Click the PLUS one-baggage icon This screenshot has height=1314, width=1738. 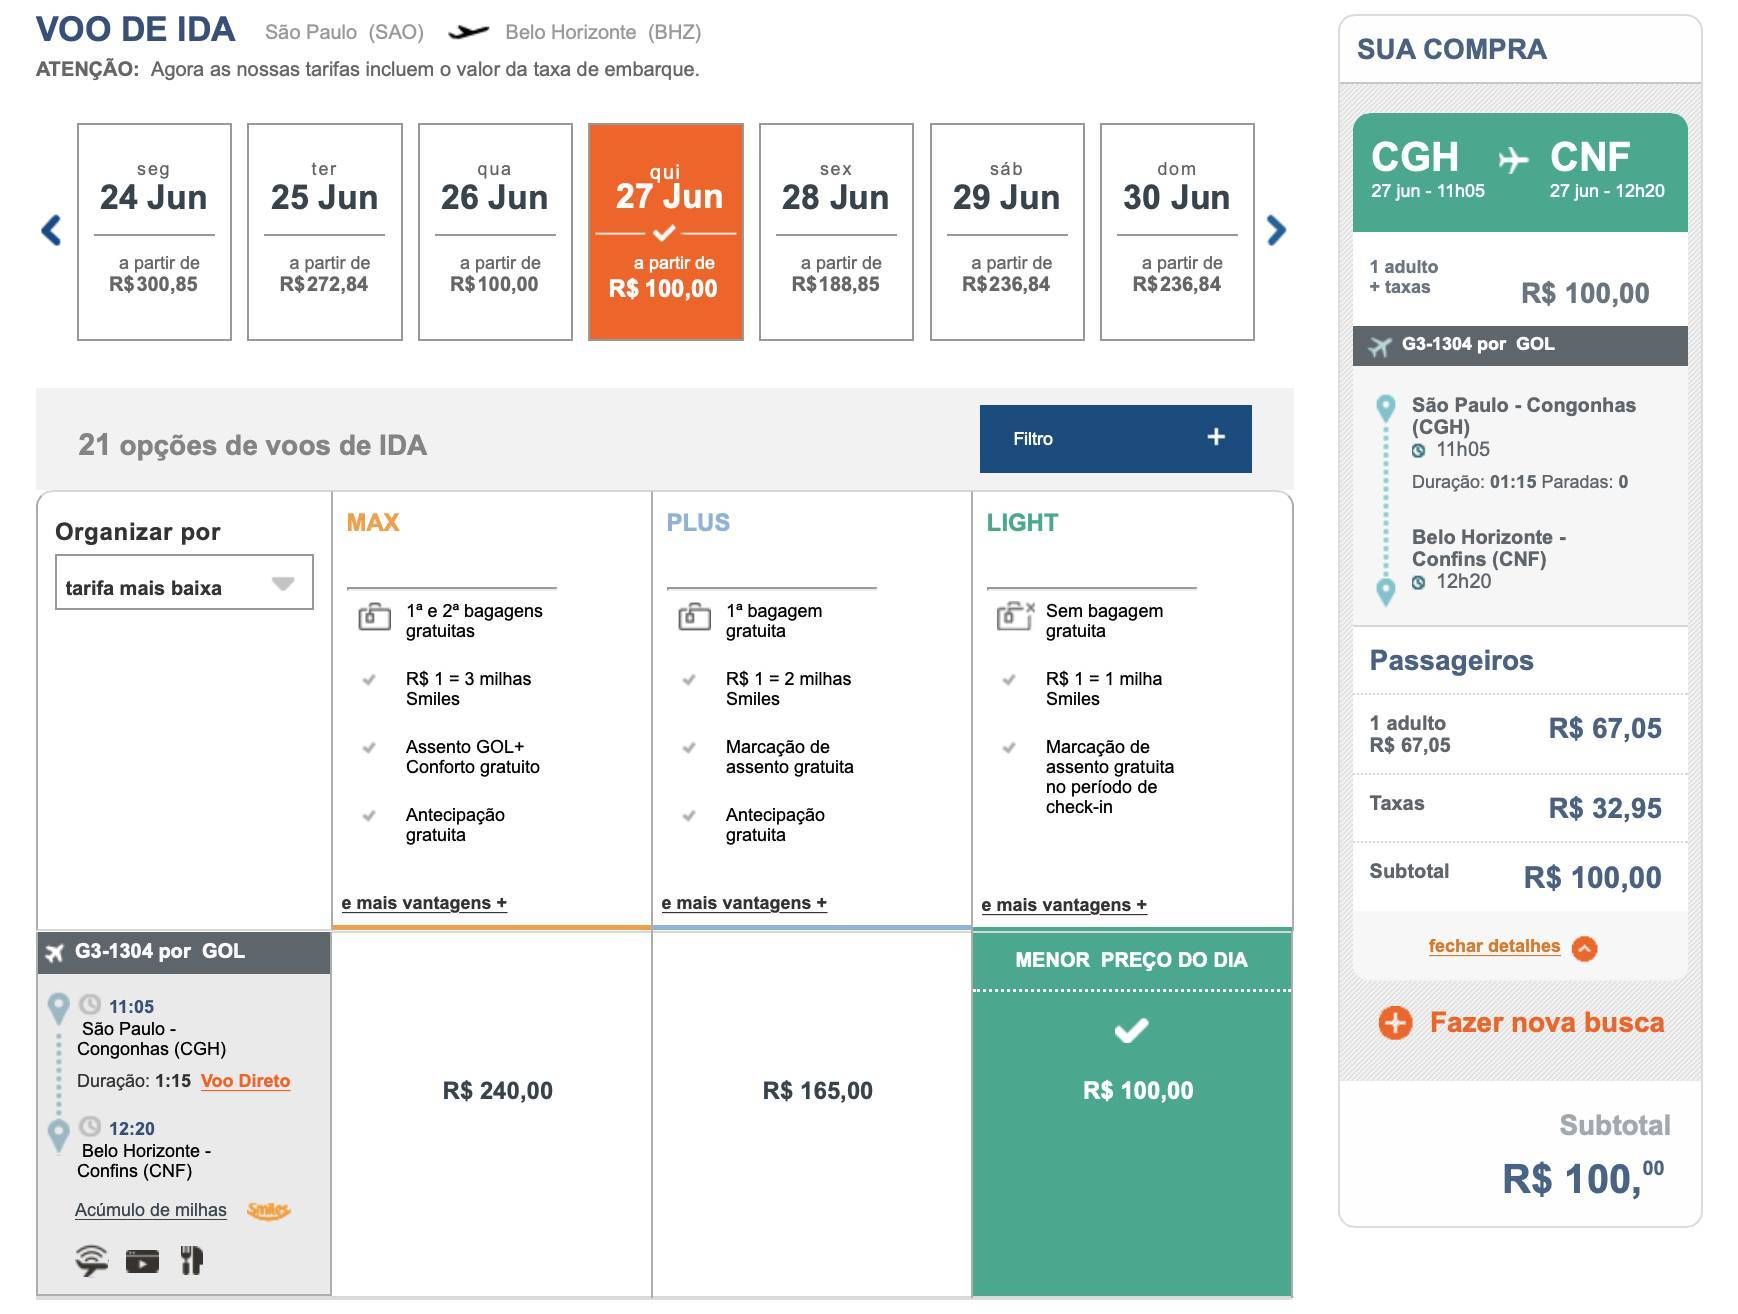(694, 616)
